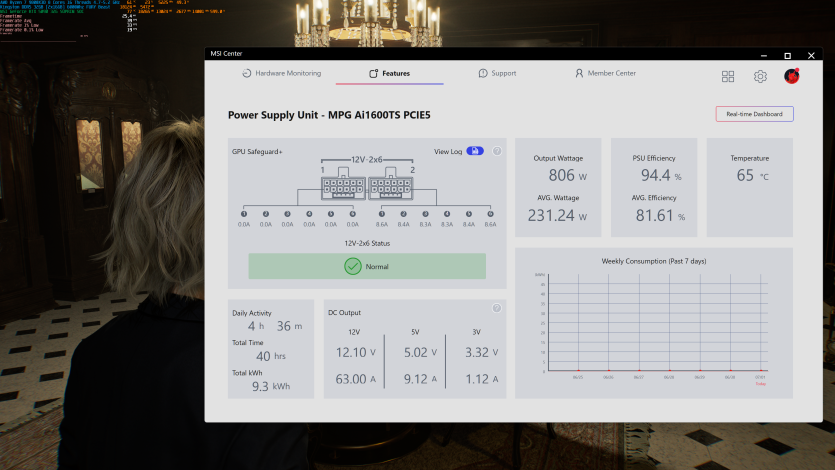
Task: Click the Total kWh 9.3 value
Action: tap(271, 386)
